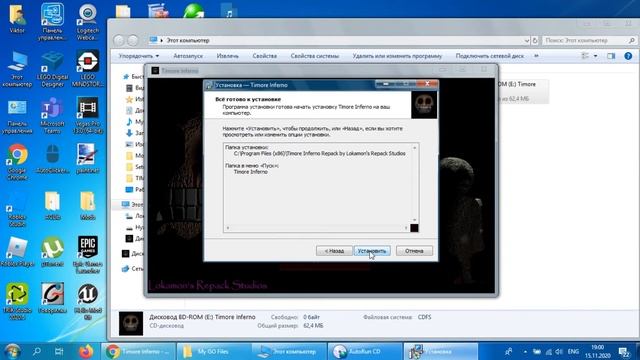Open the notification center icon in tray
The height and width of the screenshot is (360, 640).
(624, 351)
